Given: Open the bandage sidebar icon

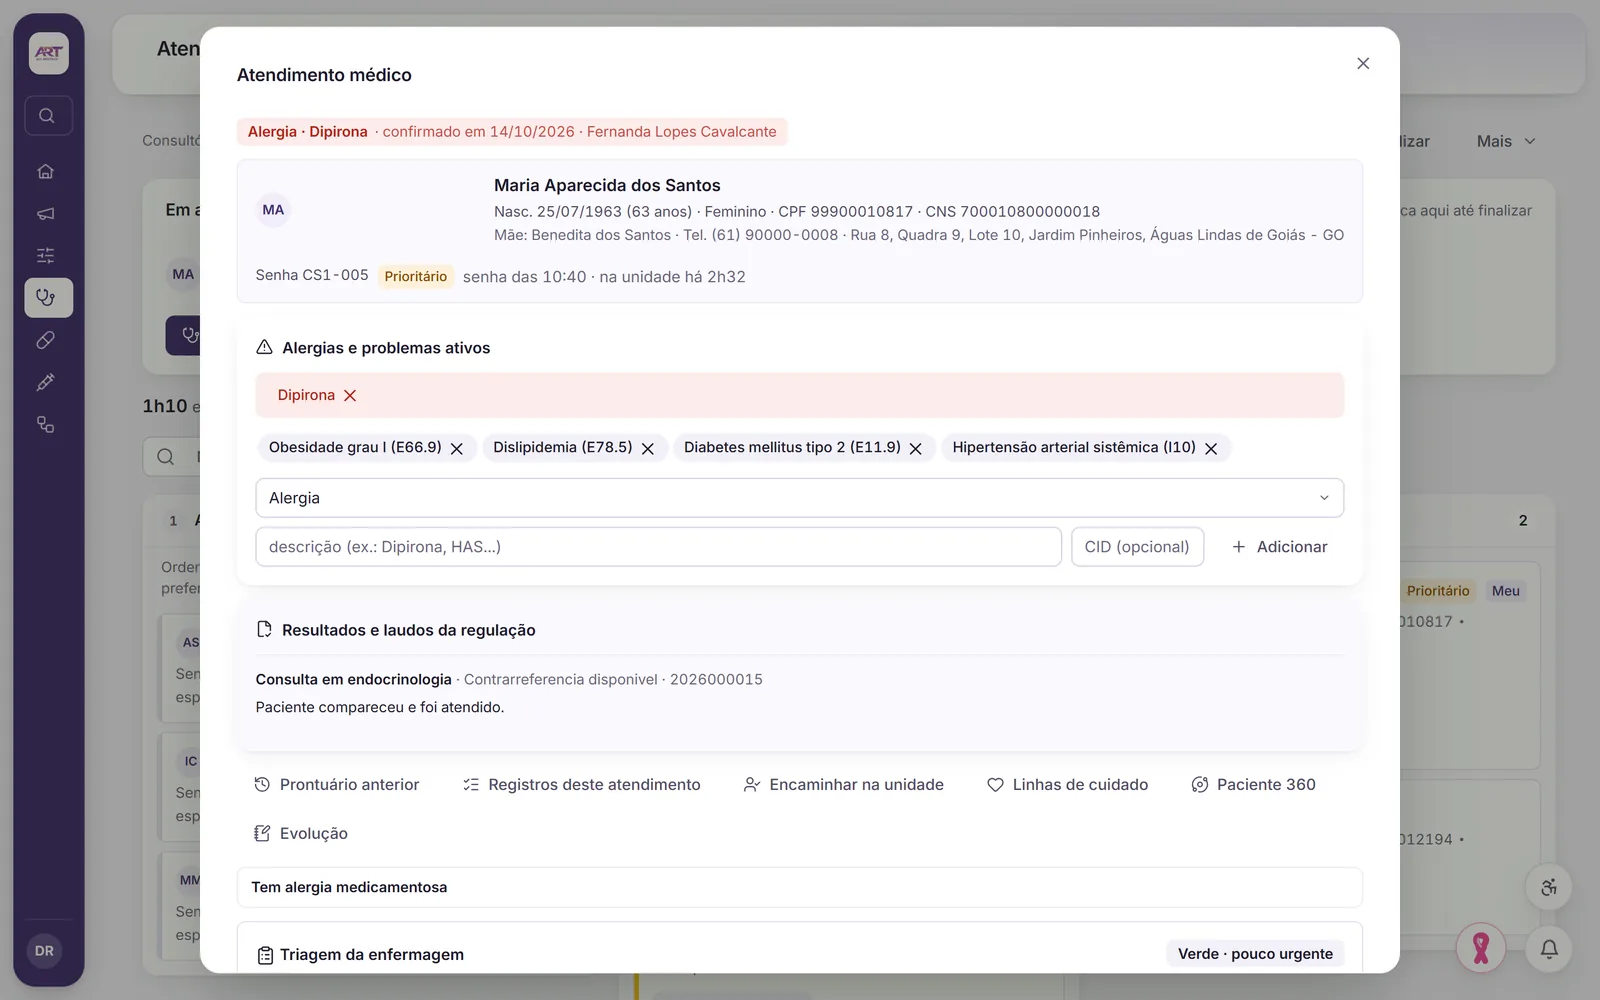Looking at the screenshot, I should [46, 340].
